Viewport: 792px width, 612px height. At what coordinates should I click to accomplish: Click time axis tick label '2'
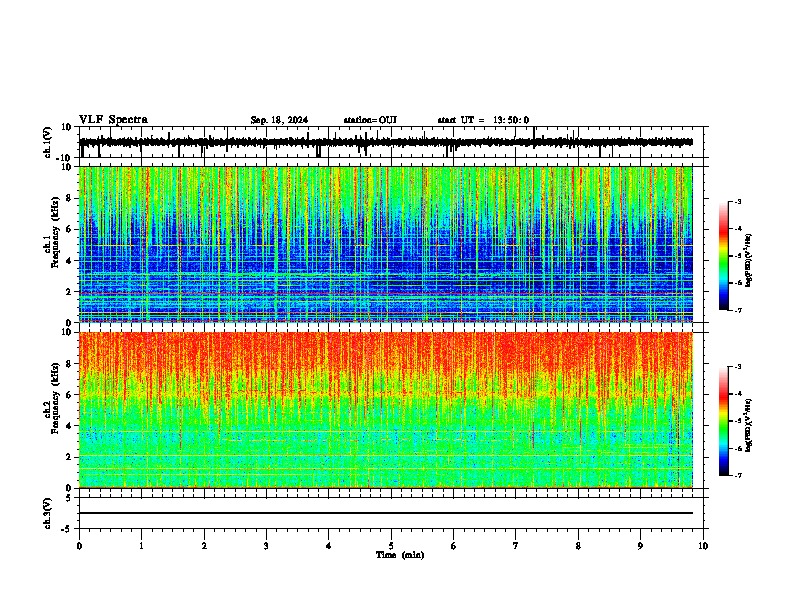coord(204,546)
